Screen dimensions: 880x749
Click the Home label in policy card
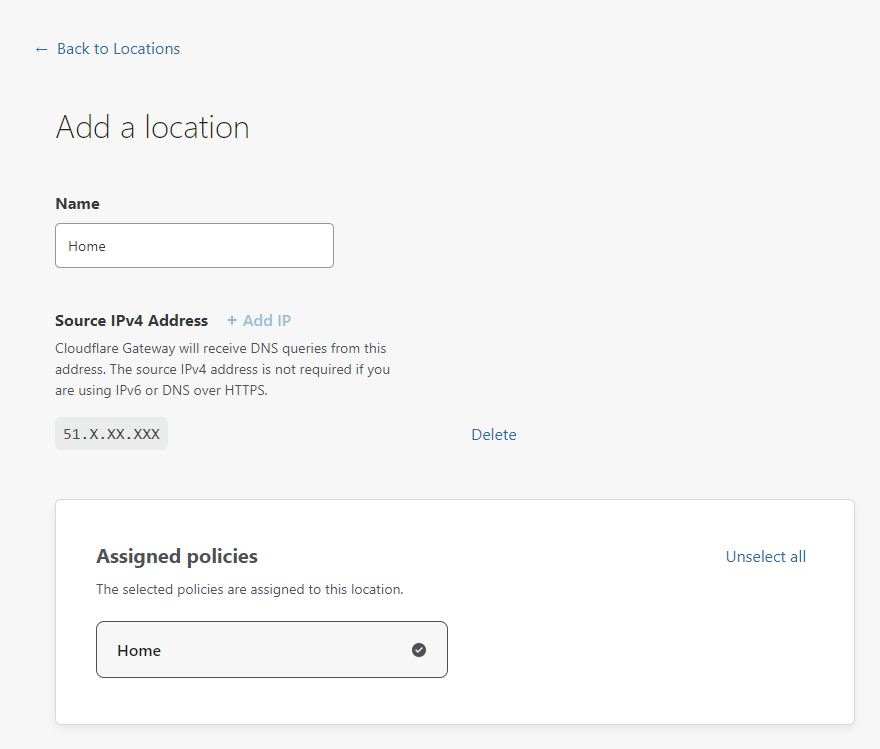coord(139,651)
